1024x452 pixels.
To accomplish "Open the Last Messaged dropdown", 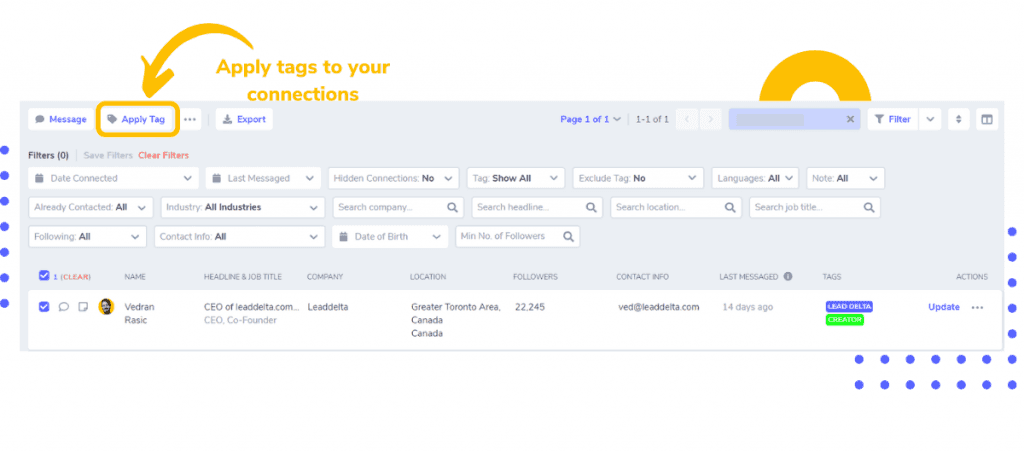I will tap(263, 178).
